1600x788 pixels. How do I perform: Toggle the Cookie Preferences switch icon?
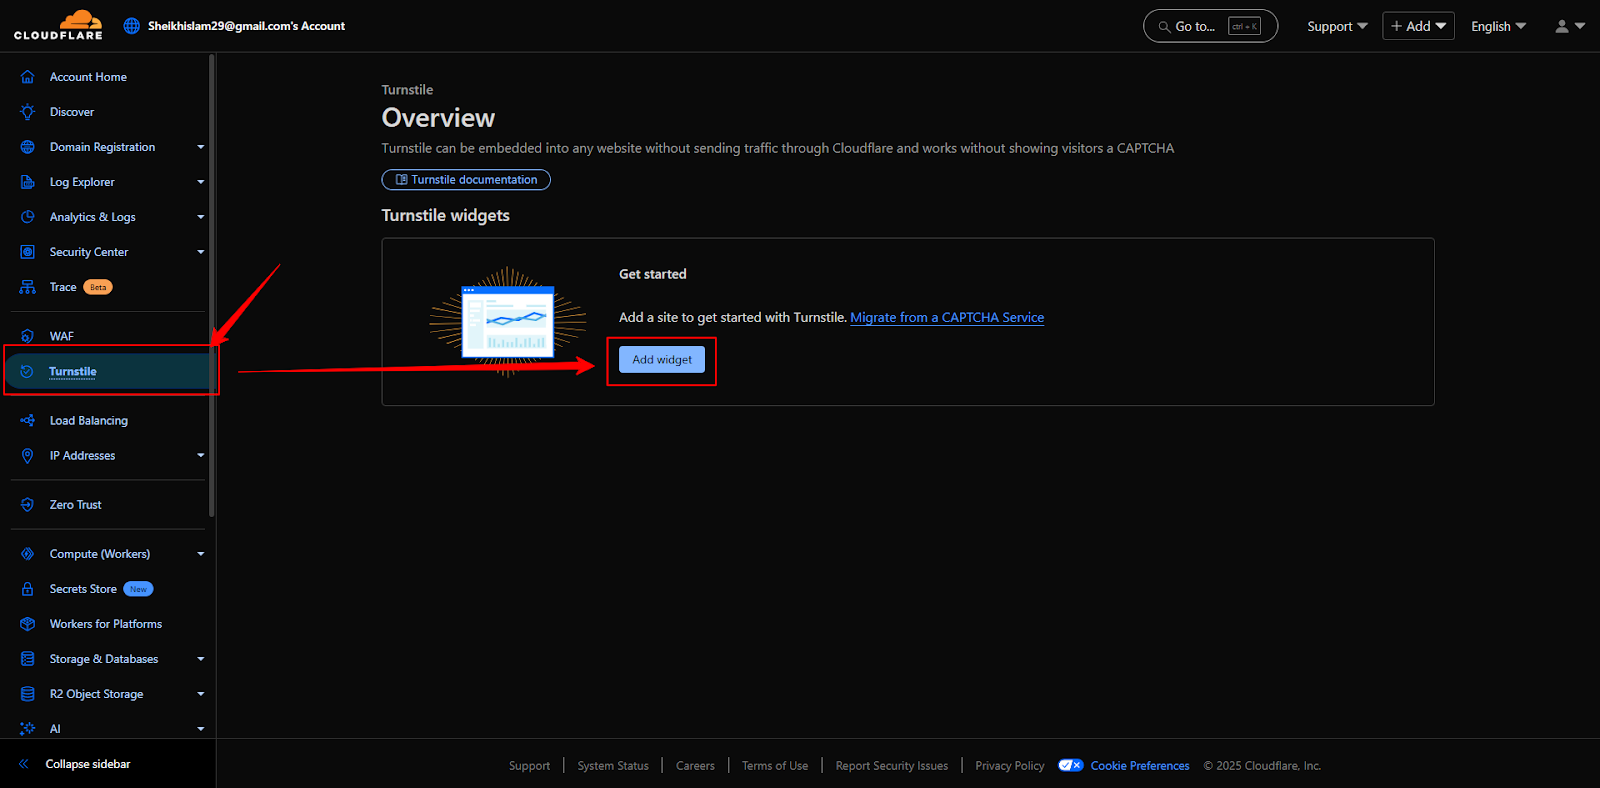[x=1071, y=765]
